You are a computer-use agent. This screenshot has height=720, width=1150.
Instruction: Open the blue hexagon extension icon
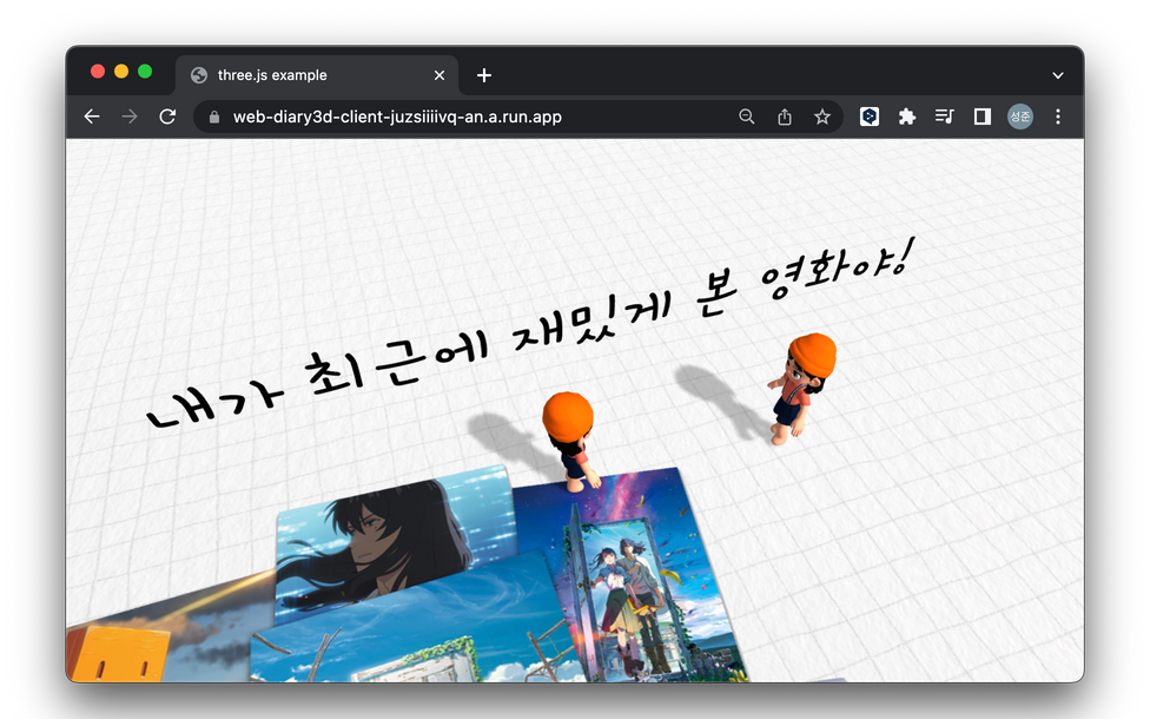coord(869,117)
